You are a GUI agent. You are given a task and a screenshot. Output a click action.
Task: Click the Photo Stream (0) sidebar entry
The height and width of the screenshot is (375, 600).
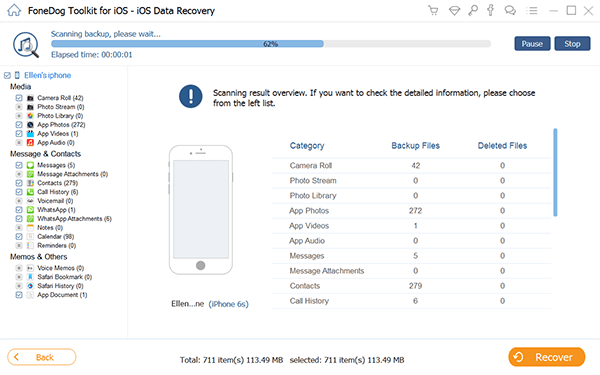point(60,107)
